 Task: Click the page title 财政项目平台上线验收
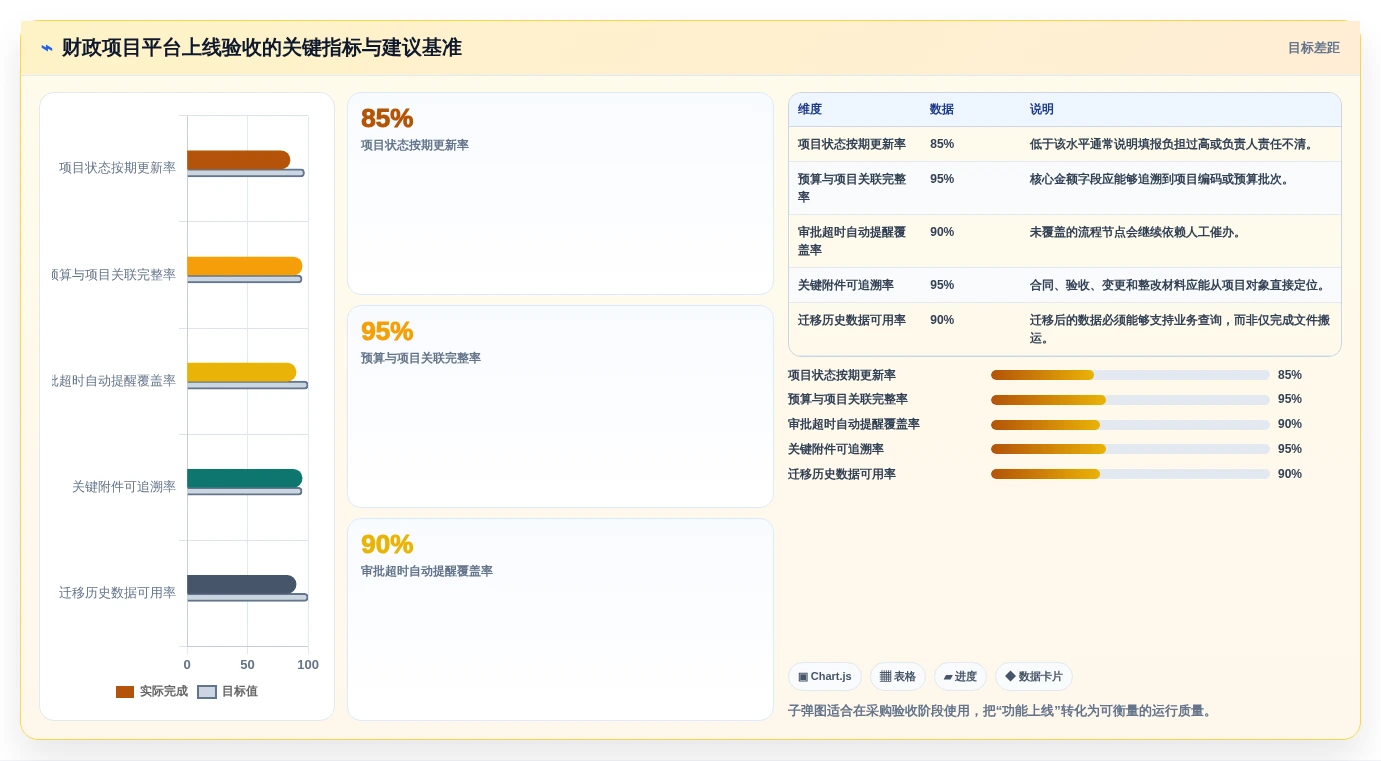click(x=262, y=48)
